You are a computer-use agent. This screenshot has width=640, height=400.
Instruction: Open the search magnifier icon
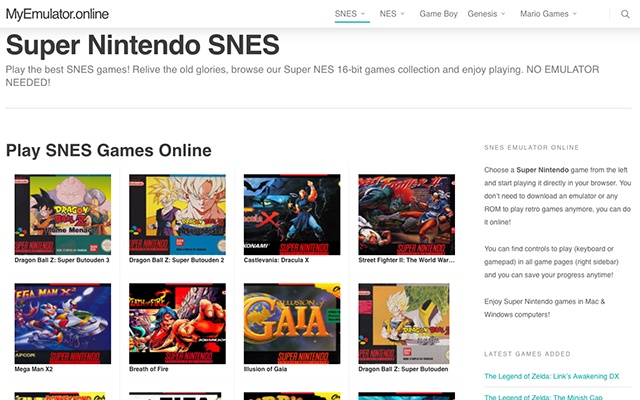(625, 14)
